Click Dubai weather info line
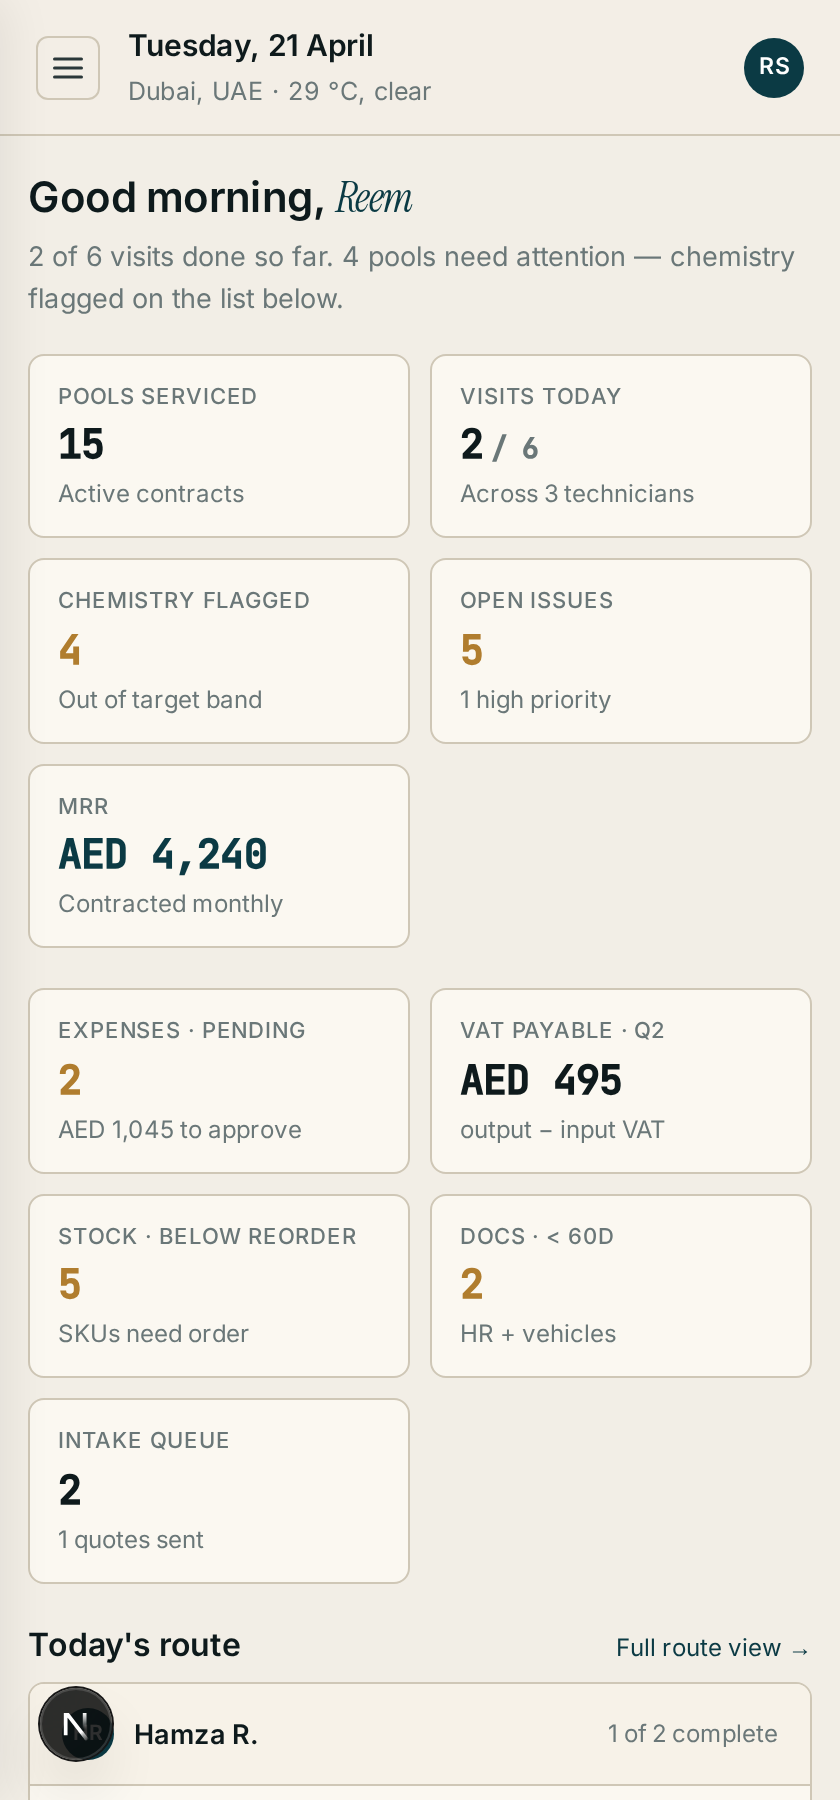Screen dimensions: 840x1800 280,92
